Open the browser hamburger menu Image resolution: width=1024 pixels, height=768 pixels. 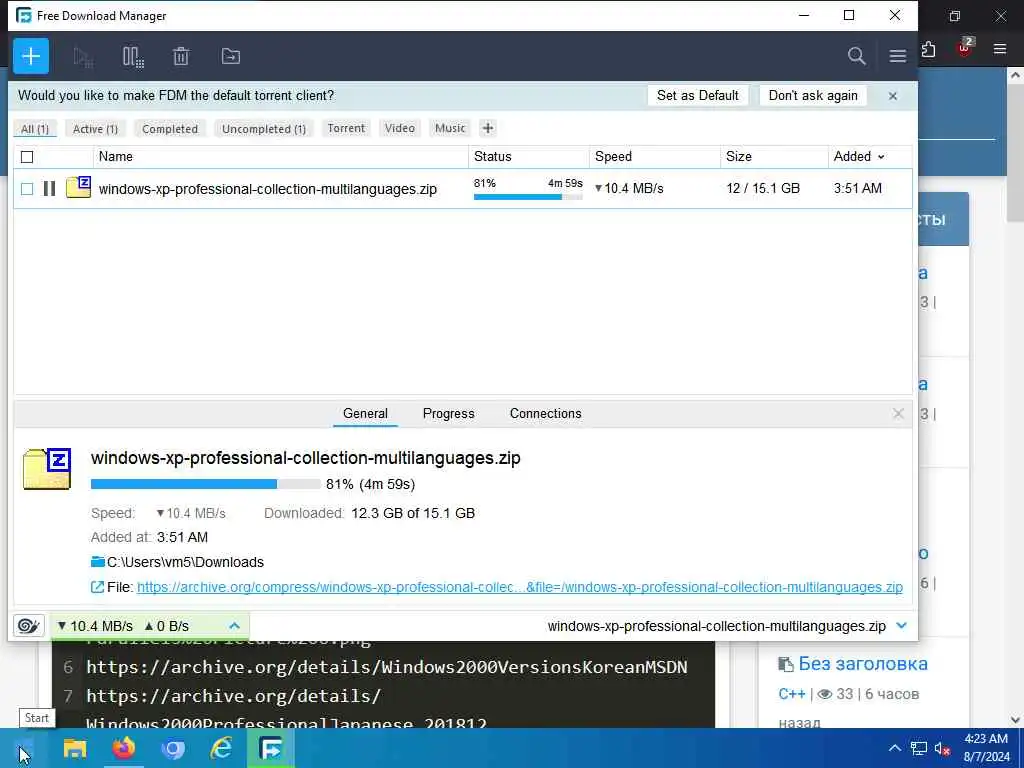tap(1000, 49)
